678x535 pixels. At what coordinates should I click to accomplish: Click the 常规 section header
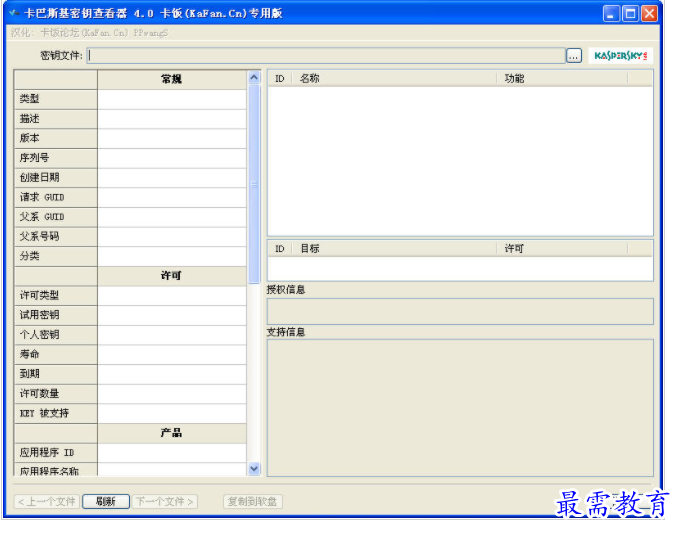pyautogui.click(x=172, y=79)
